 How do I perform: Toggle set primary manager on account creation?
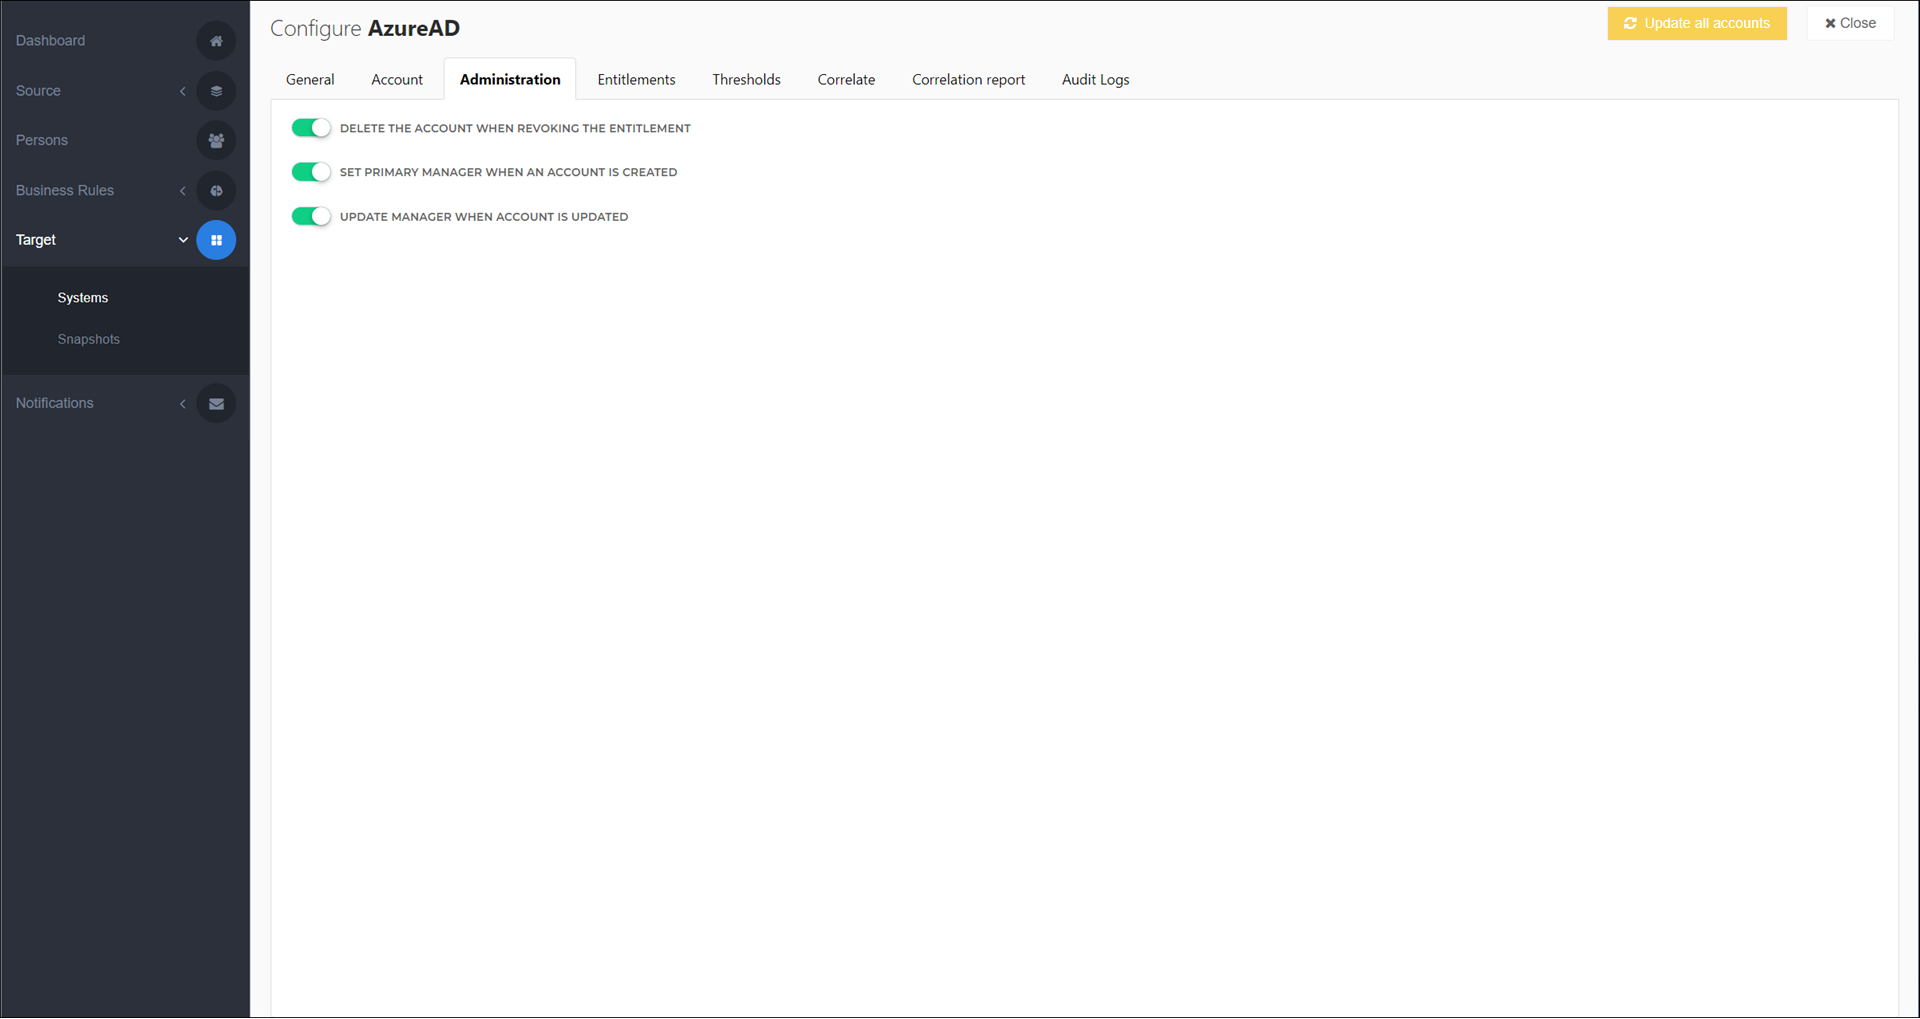tap(311, 172)
